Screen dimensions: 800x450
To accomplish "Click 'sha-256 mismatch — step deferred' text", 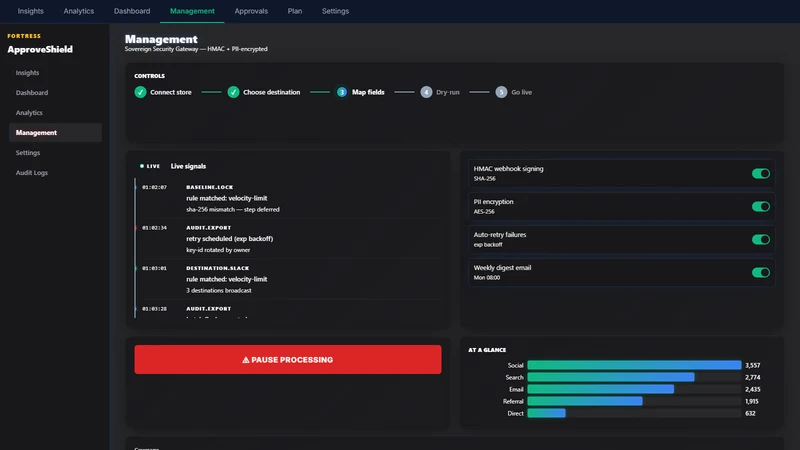I will click(x=233, y=210).
